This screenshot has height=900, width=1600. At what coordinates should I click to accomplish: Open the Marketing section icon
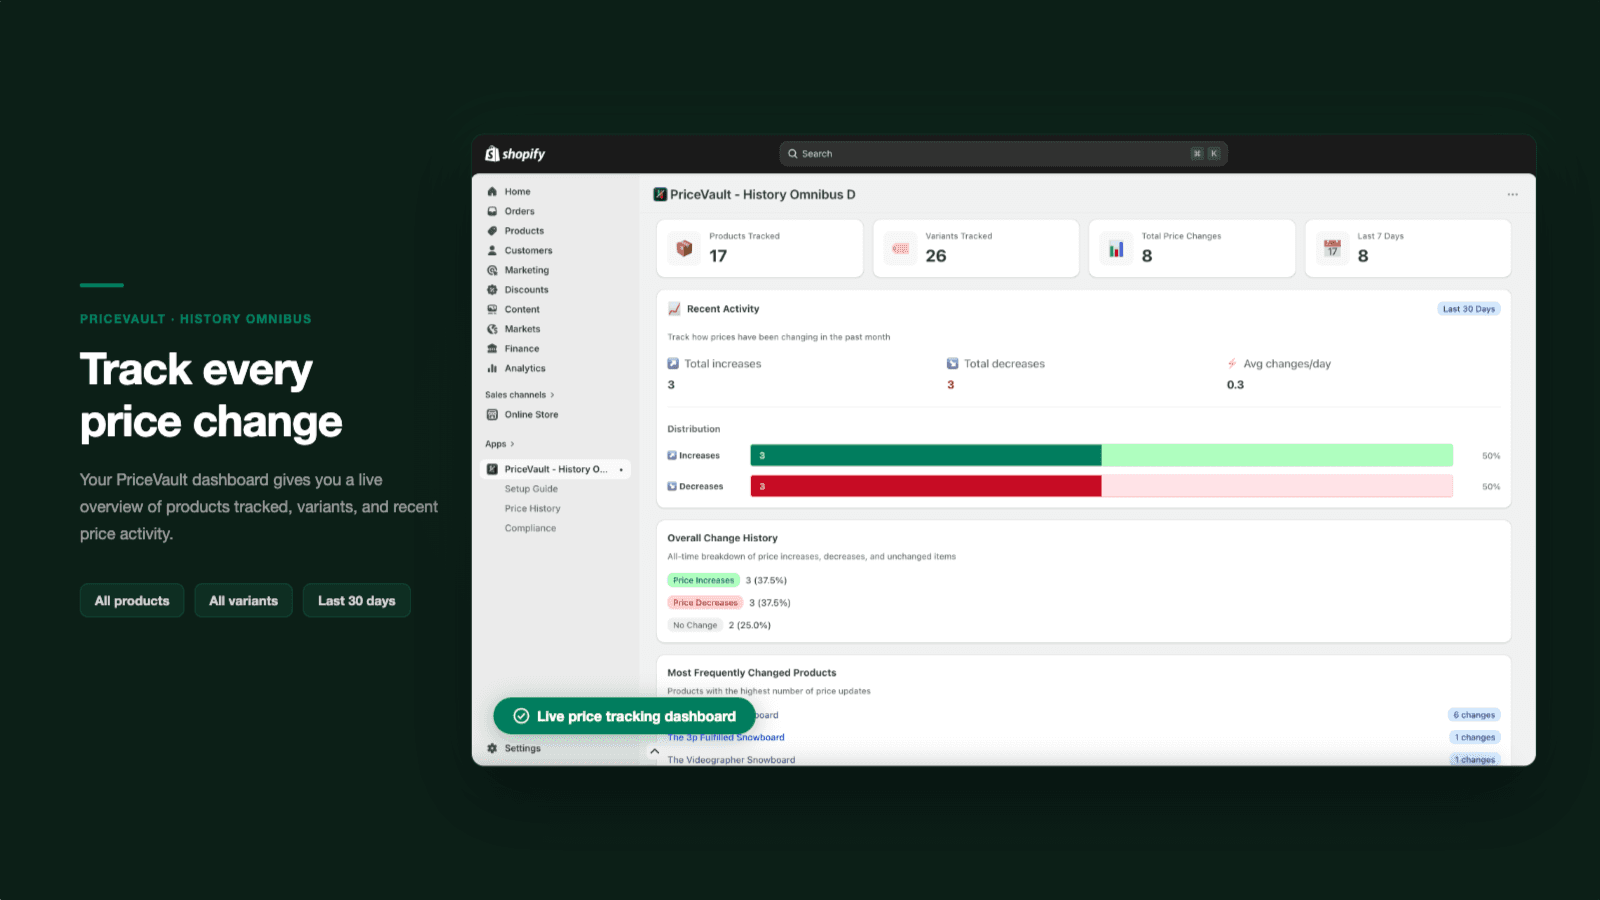tap(492, 270)
